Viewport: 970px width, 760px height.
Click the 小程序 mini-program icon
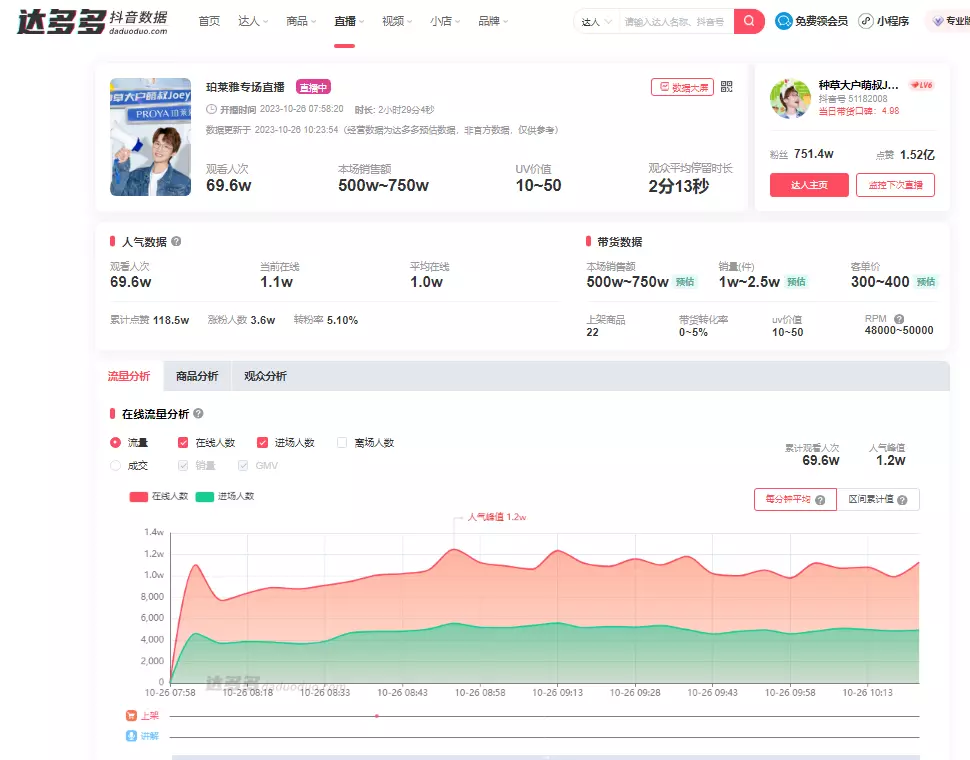[x=865, y=21]
